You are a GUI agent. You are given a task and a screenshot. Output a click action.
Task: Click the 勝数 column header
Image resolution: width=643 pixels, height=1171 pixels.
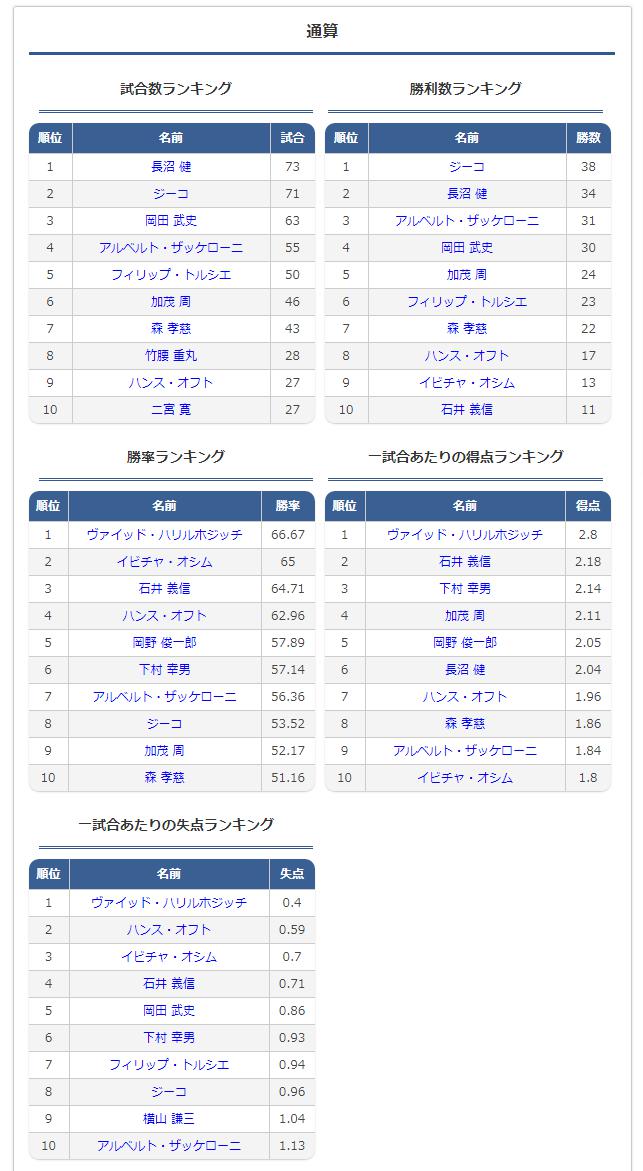(588, 138)
